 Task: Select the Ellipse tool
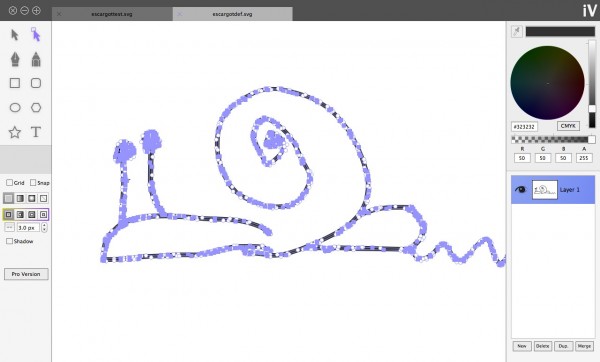(x=15, y=108)
